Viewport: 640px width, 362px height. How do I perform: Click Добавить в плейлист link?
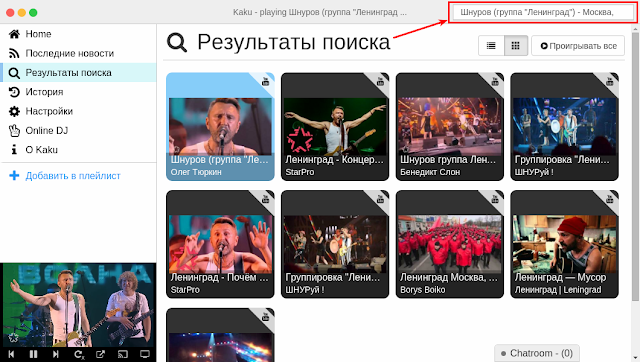pos(73,176)
